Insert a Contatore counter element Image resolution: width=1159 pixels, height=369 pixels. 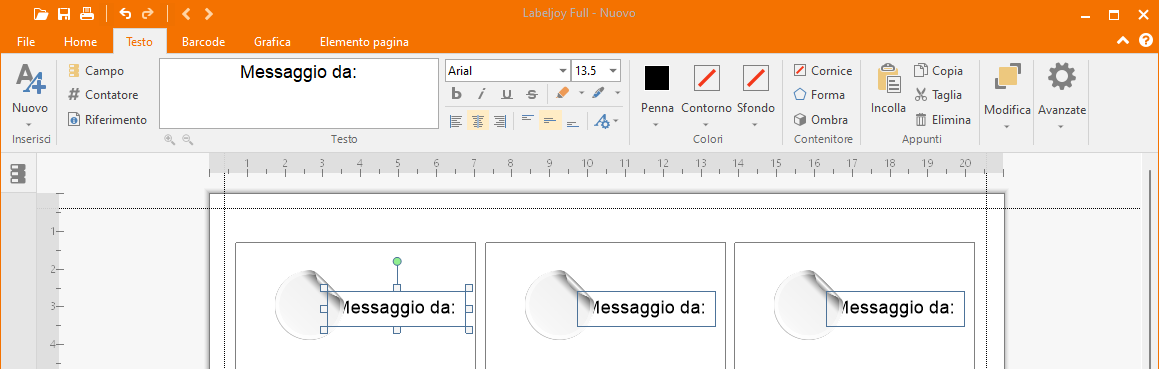(103, 95)
